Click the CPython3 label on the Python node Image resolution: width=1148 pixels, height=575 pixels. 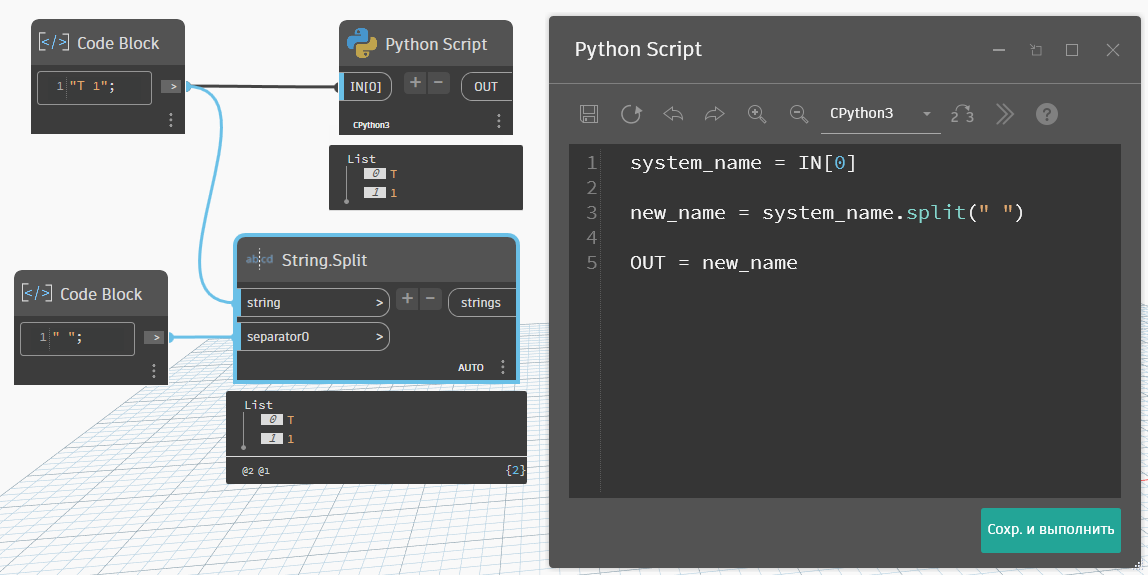pyautogui.click(x=370, y=125)
